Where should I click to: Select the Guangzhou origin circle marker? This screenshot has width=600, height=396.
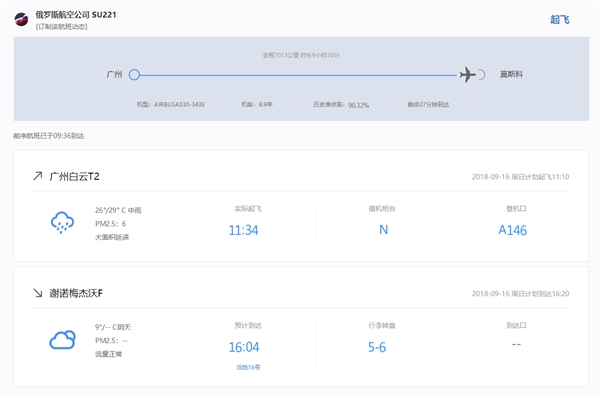click(x=134, y=75)
